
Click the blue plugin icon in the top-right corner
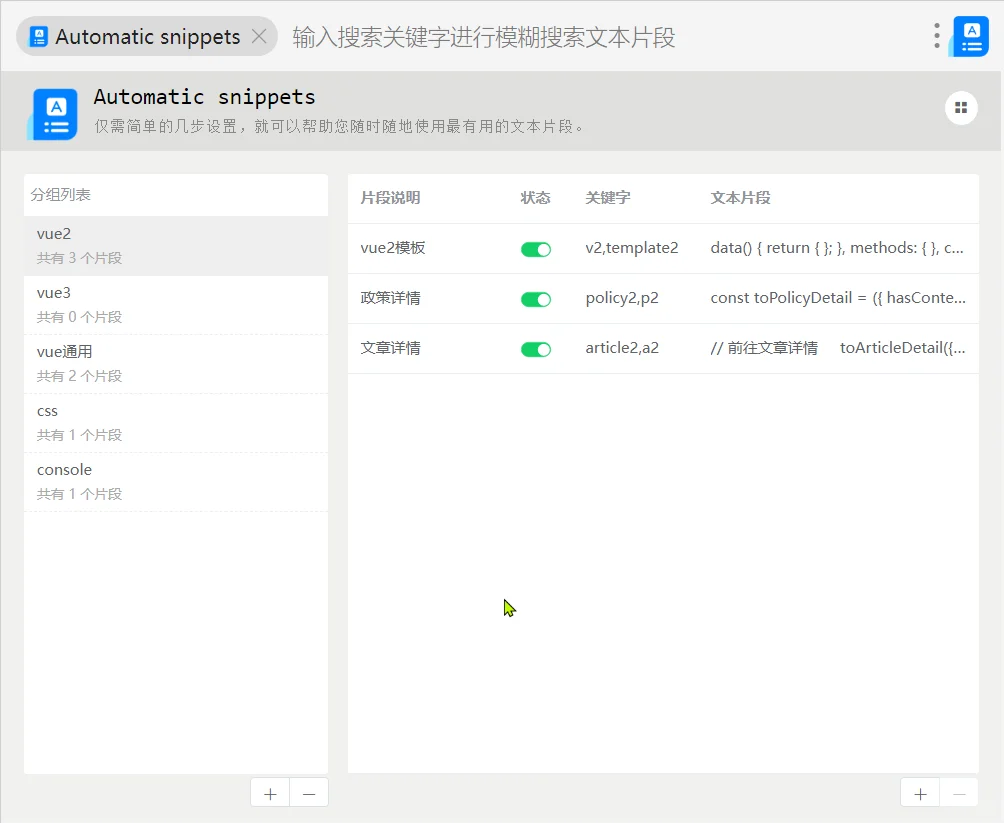coord(969,35)
